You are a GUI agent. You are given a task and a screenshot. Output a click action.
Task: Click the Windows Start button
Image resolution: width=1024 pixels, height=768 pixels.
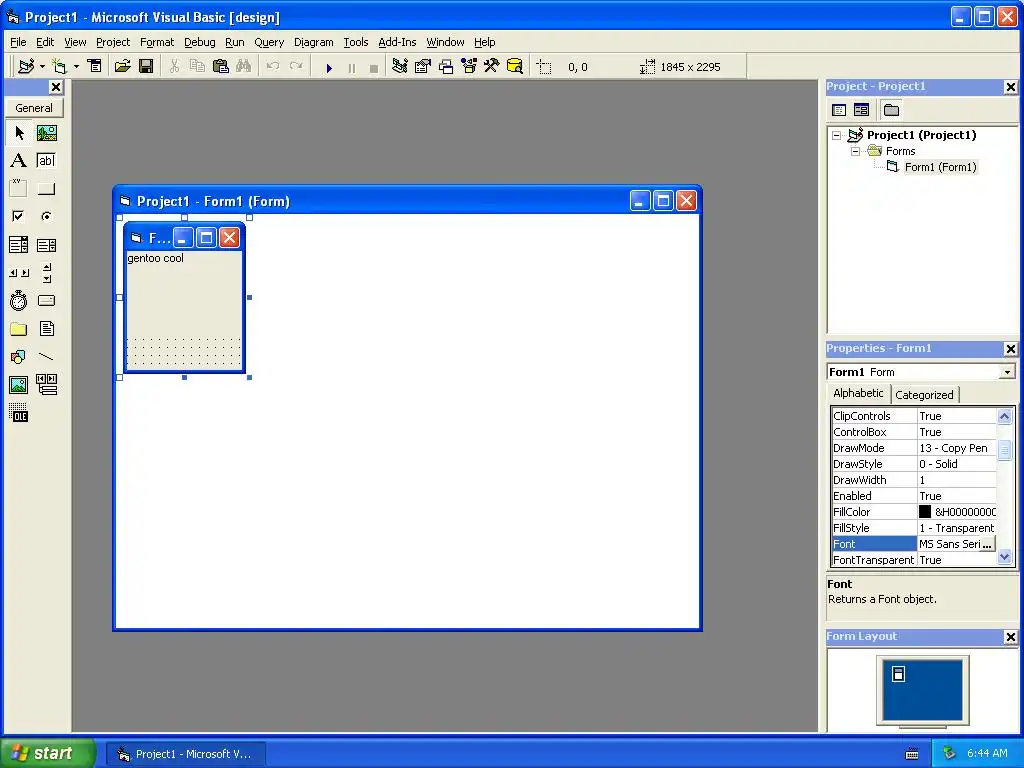coord(47,753)
